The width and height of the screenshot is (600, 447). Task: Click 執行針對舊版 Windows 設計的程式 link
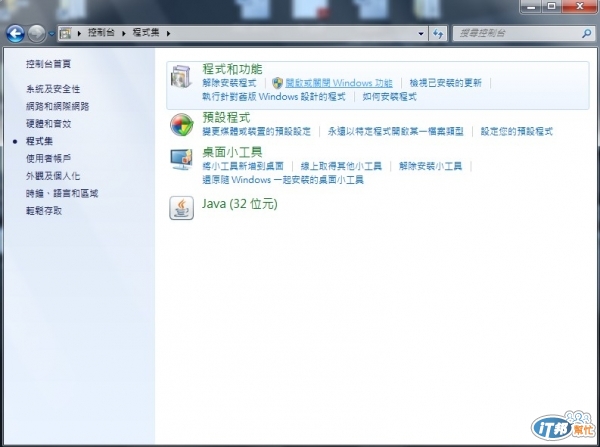[x=274, y=96]
